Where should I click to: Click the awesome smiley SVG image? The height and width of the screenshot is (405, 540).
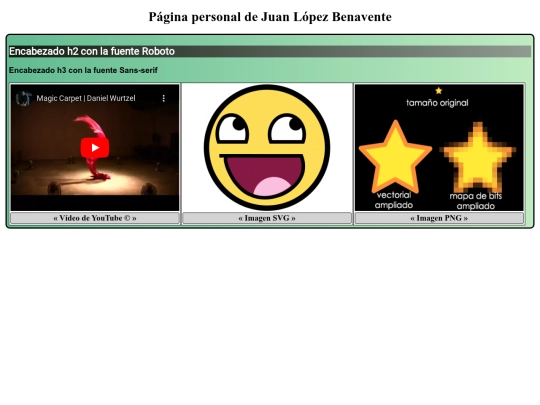pos(267,147)
